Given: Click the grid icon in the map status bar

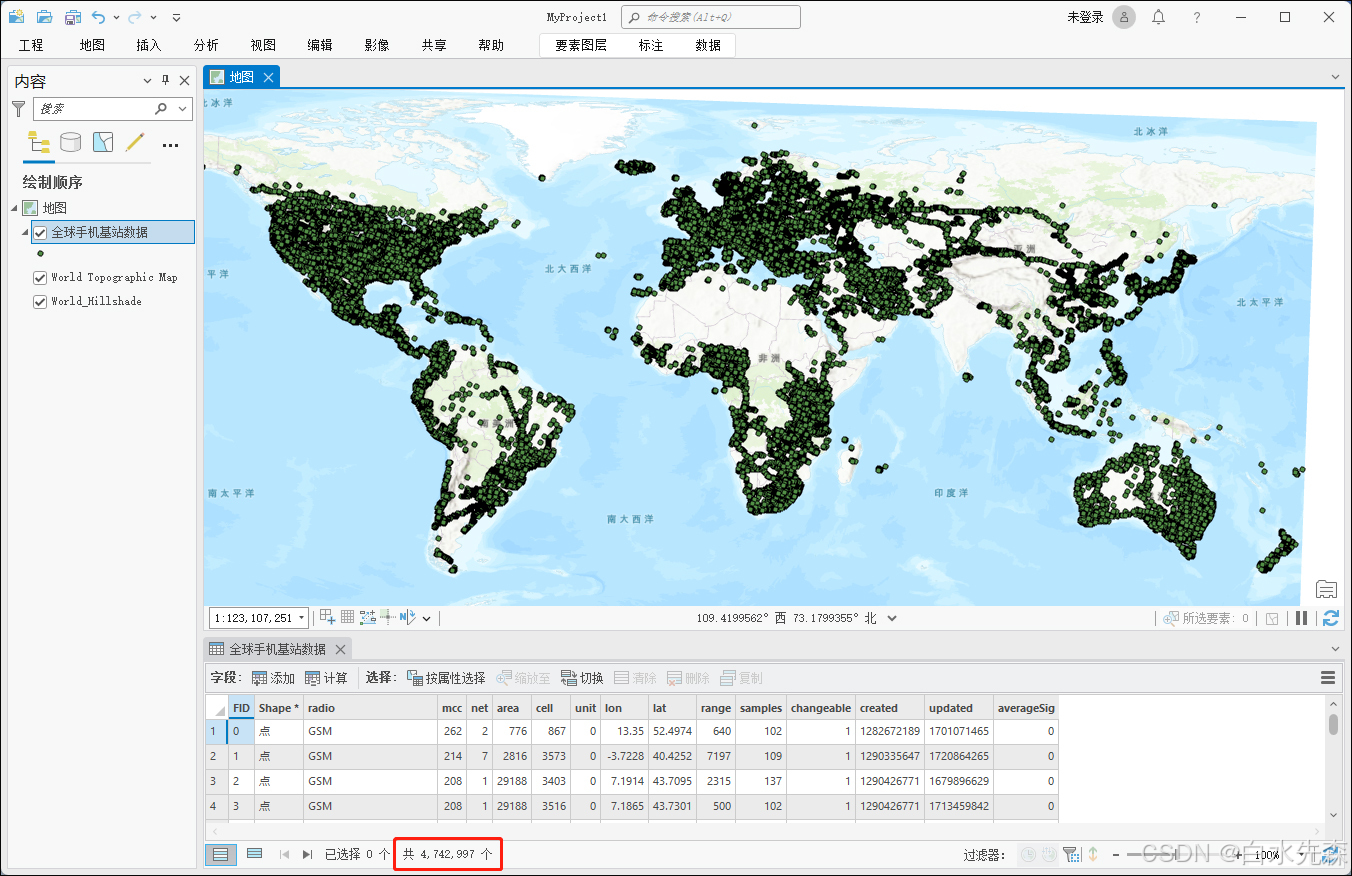Looking at the screenshot, I should (x=348, y=618).
